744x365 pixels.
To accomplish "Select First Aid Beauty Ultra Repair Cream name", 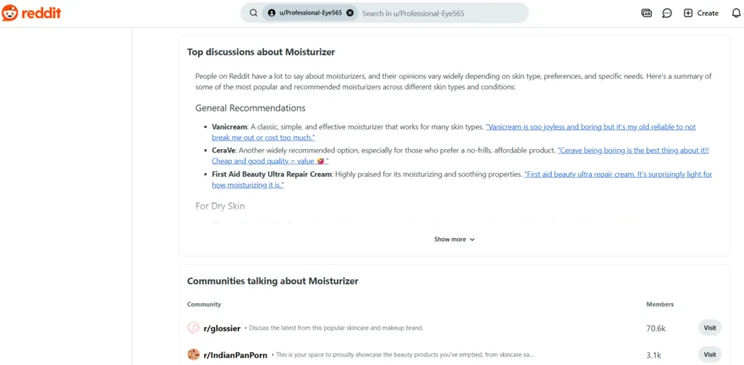I will (x=271, y=174).
